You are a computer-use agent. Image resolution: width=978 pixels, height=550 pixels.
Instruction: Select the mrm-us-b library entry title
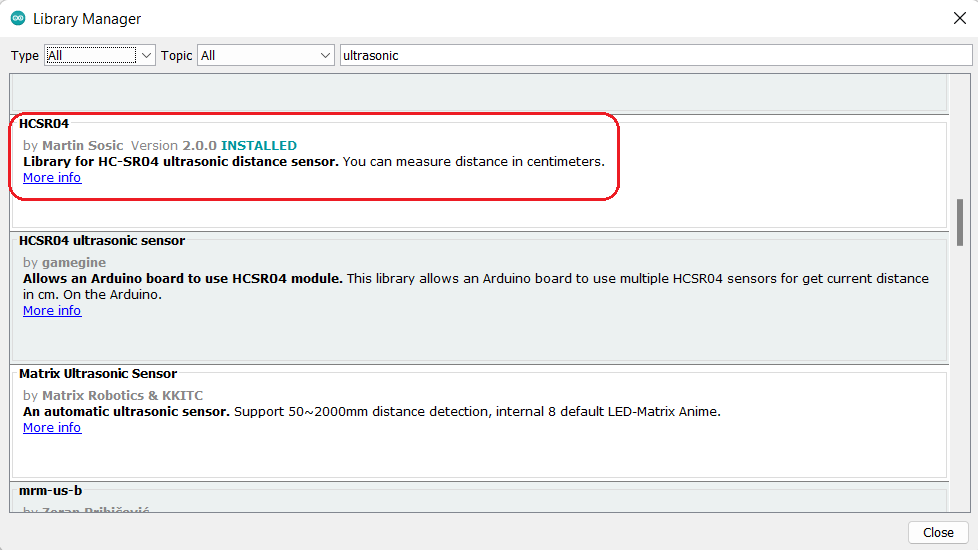[51, 491]
